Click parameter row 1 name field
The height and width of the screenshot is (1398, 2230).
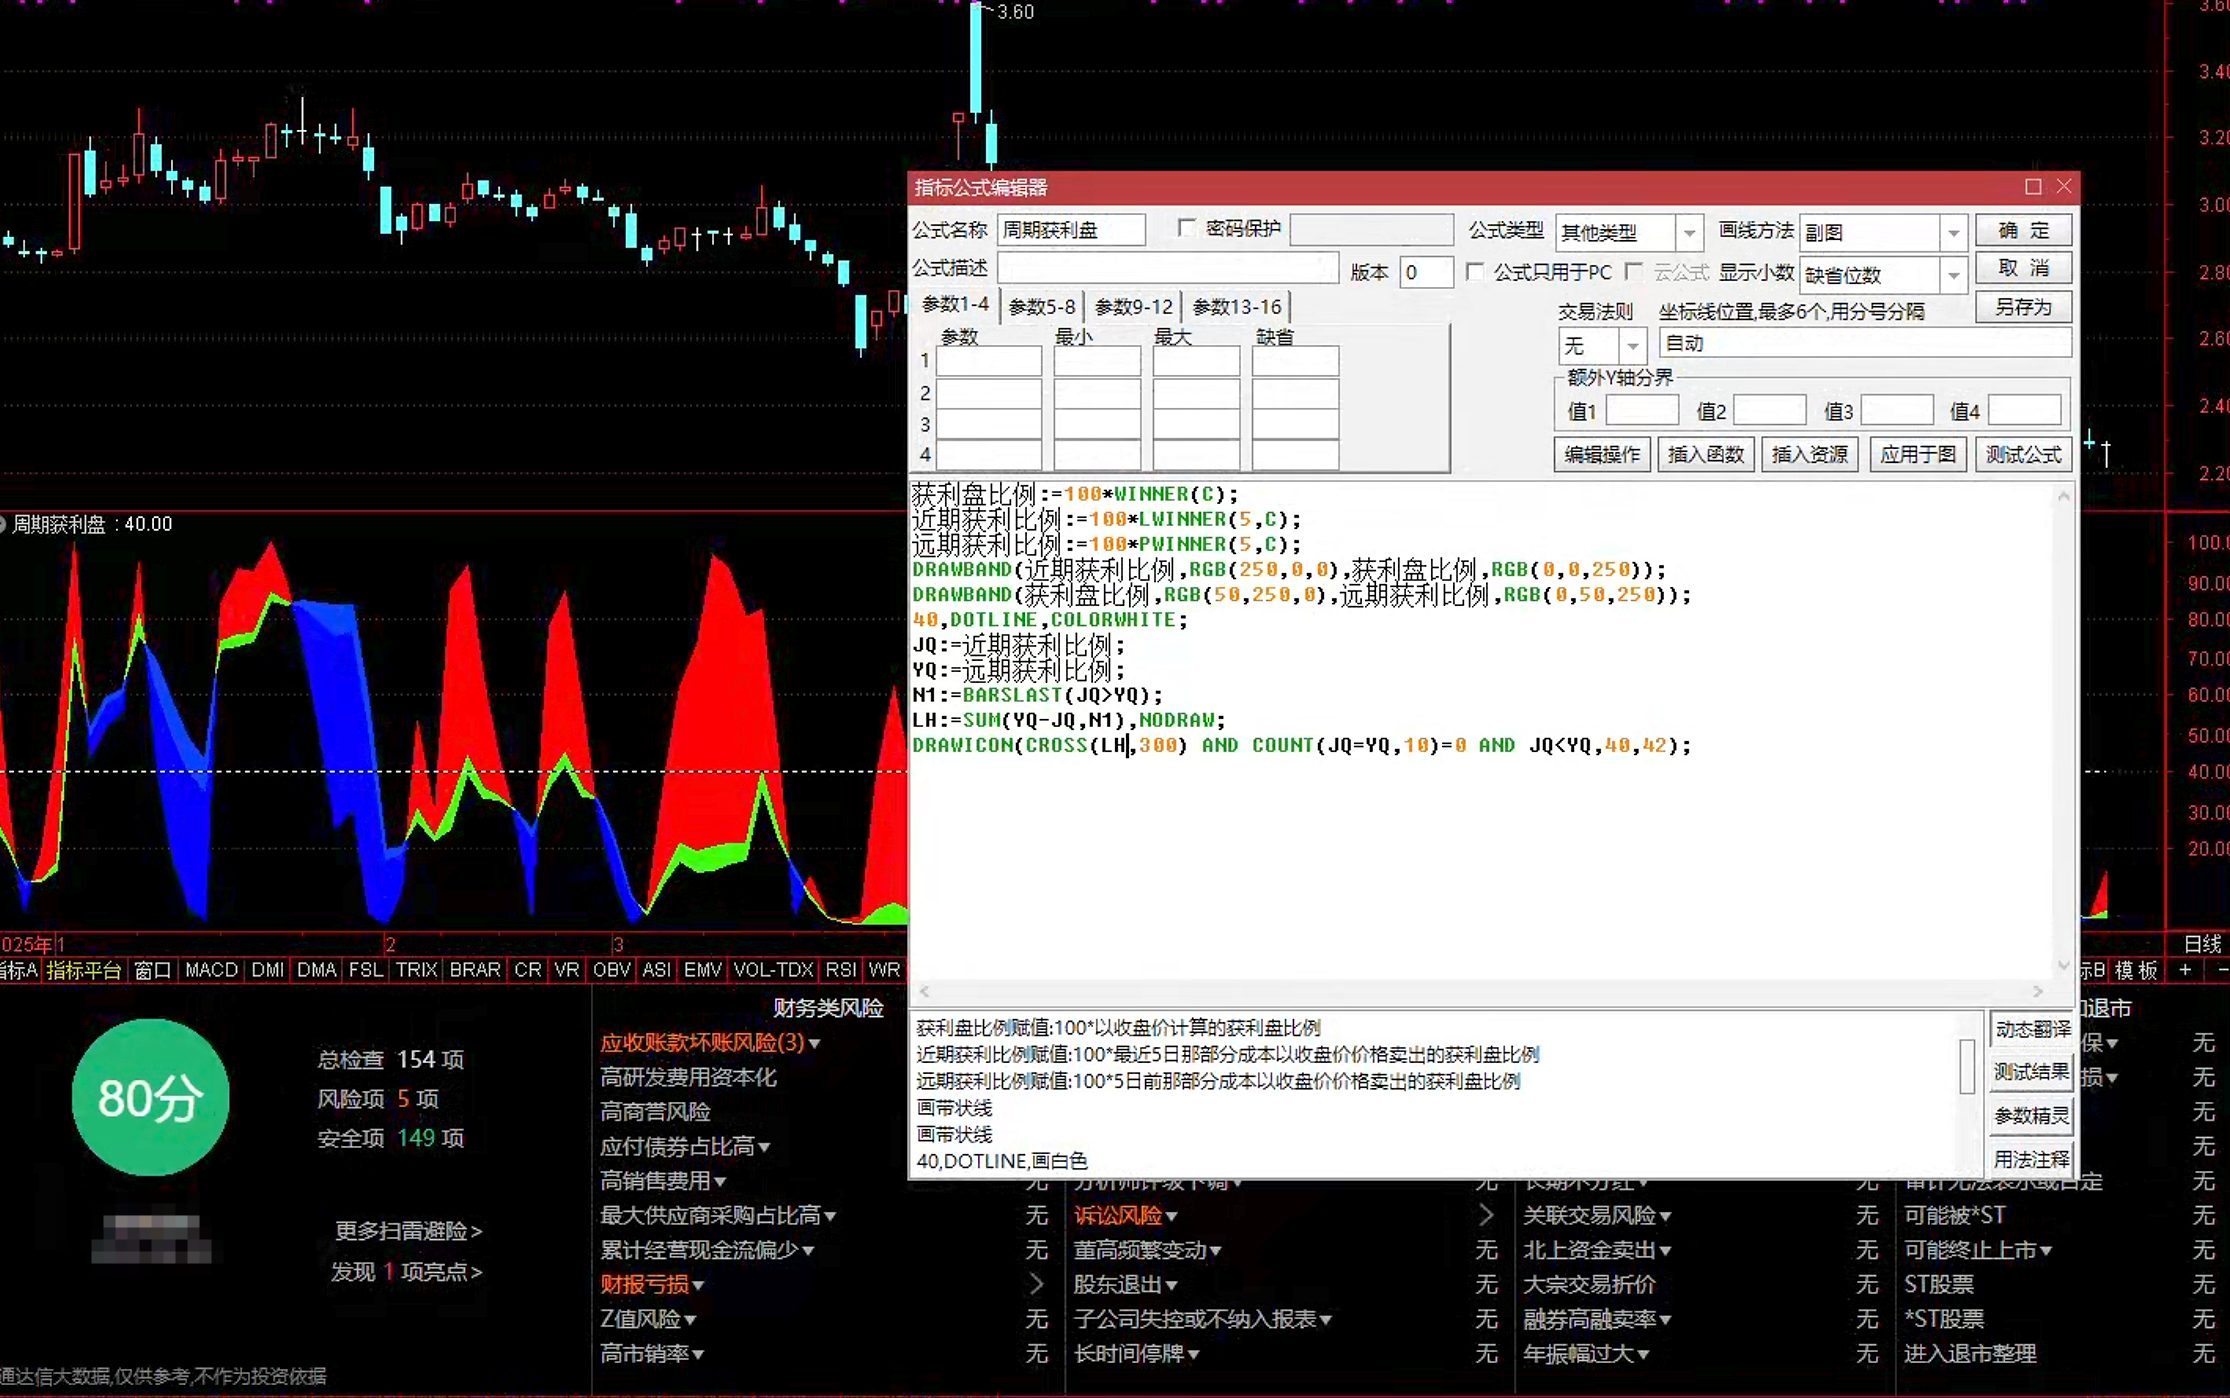tap(988, 361)
